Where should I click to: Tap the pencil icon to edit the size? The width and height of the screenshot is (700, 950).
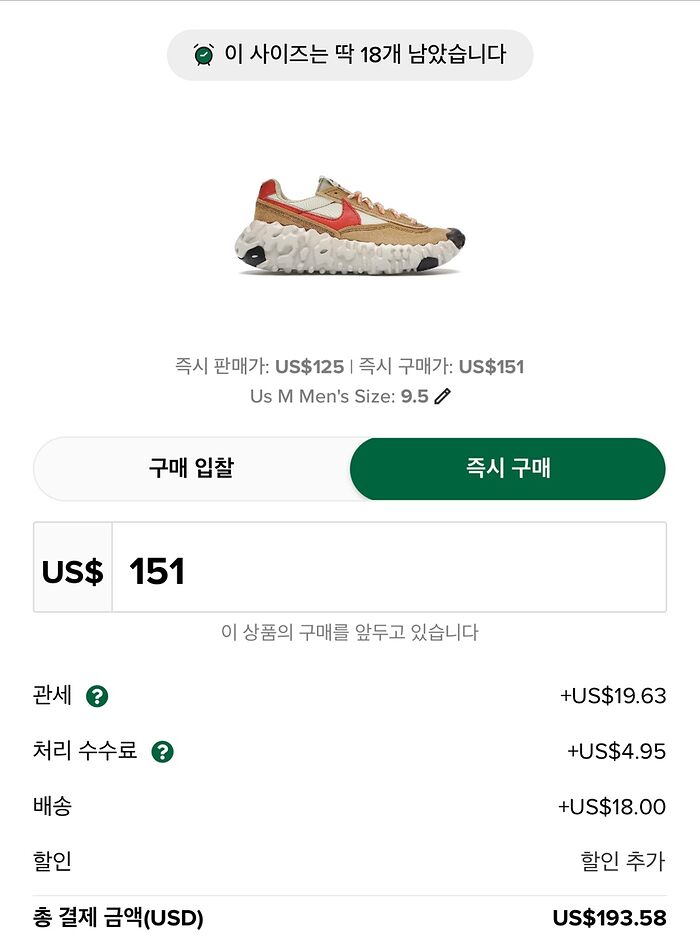coord(443,396)
